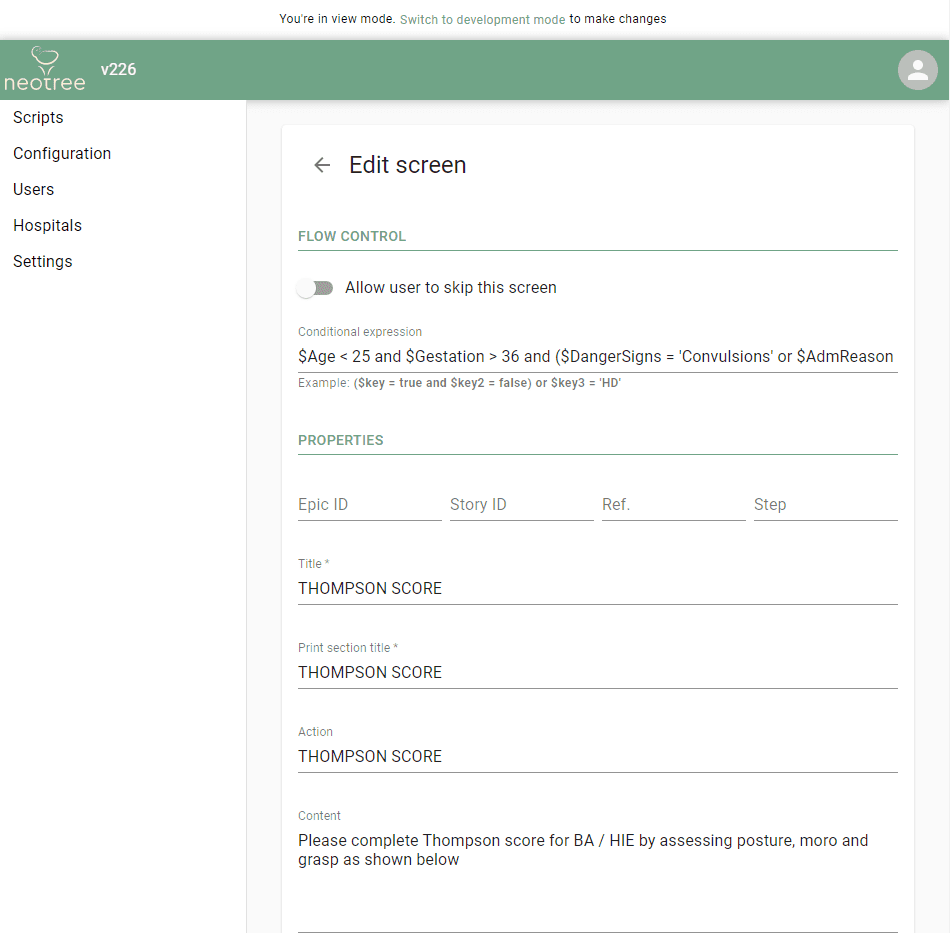Open the user account avatar menu
This screenshot has height=933, width=950.
pyautogui.click(x=917, y=70)
